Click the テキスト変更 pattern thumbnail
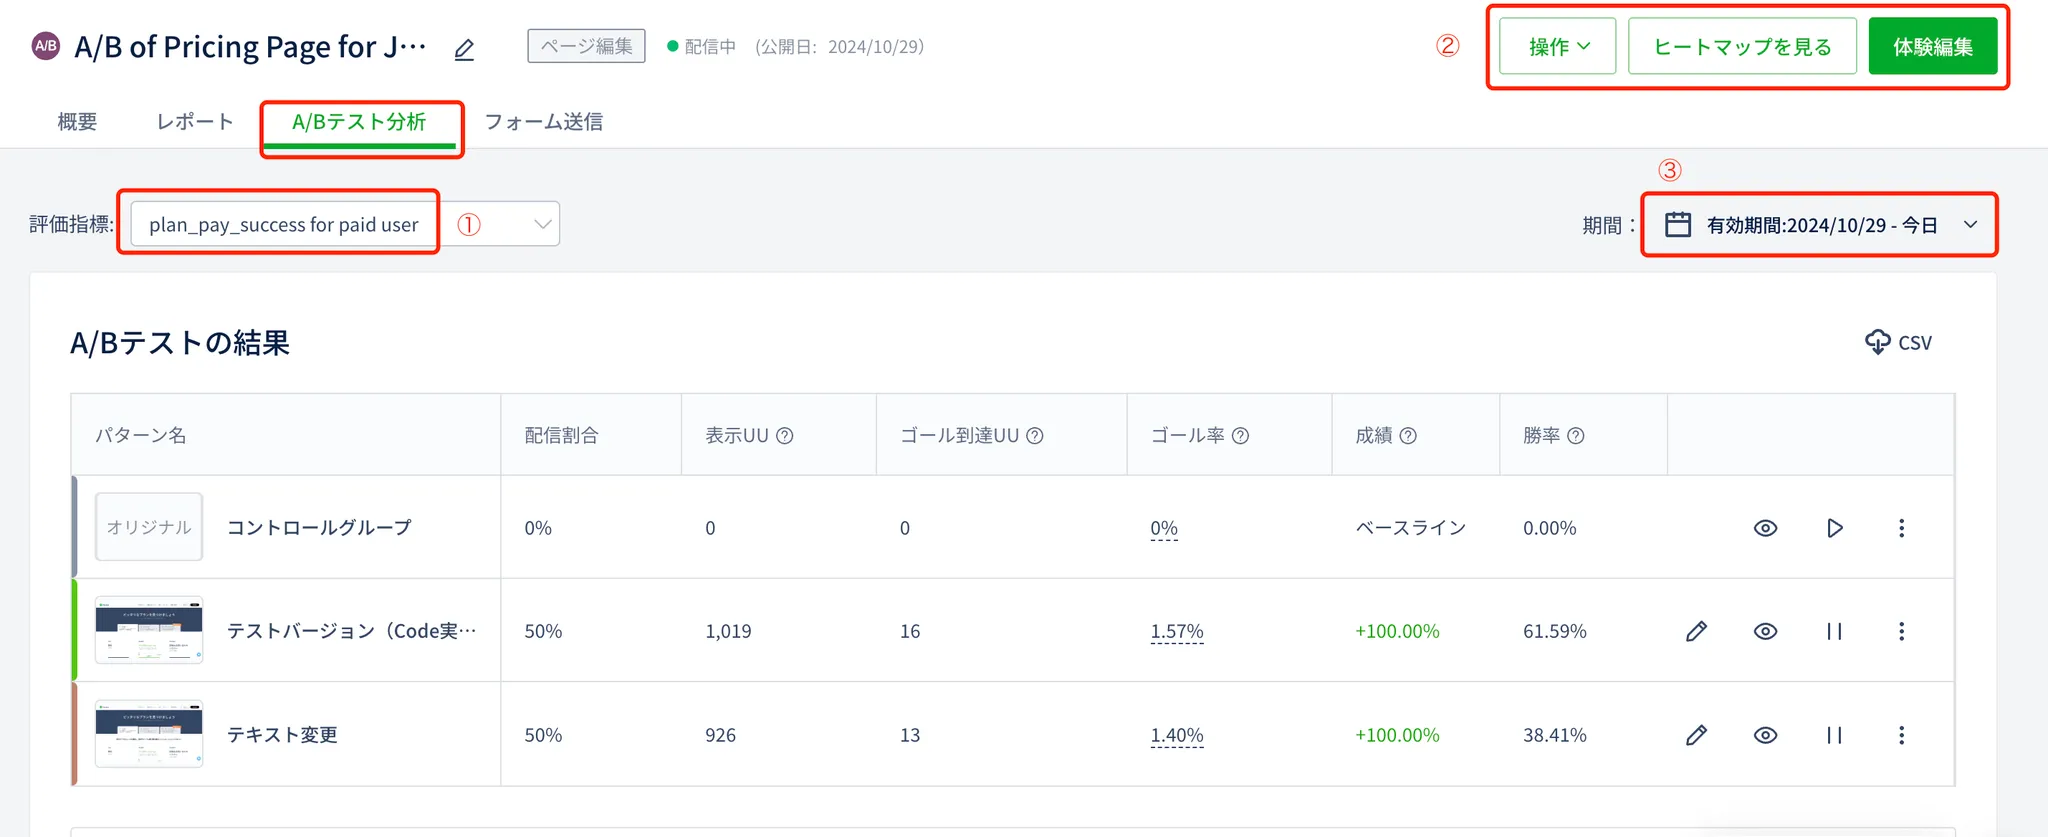 [149, 734]
